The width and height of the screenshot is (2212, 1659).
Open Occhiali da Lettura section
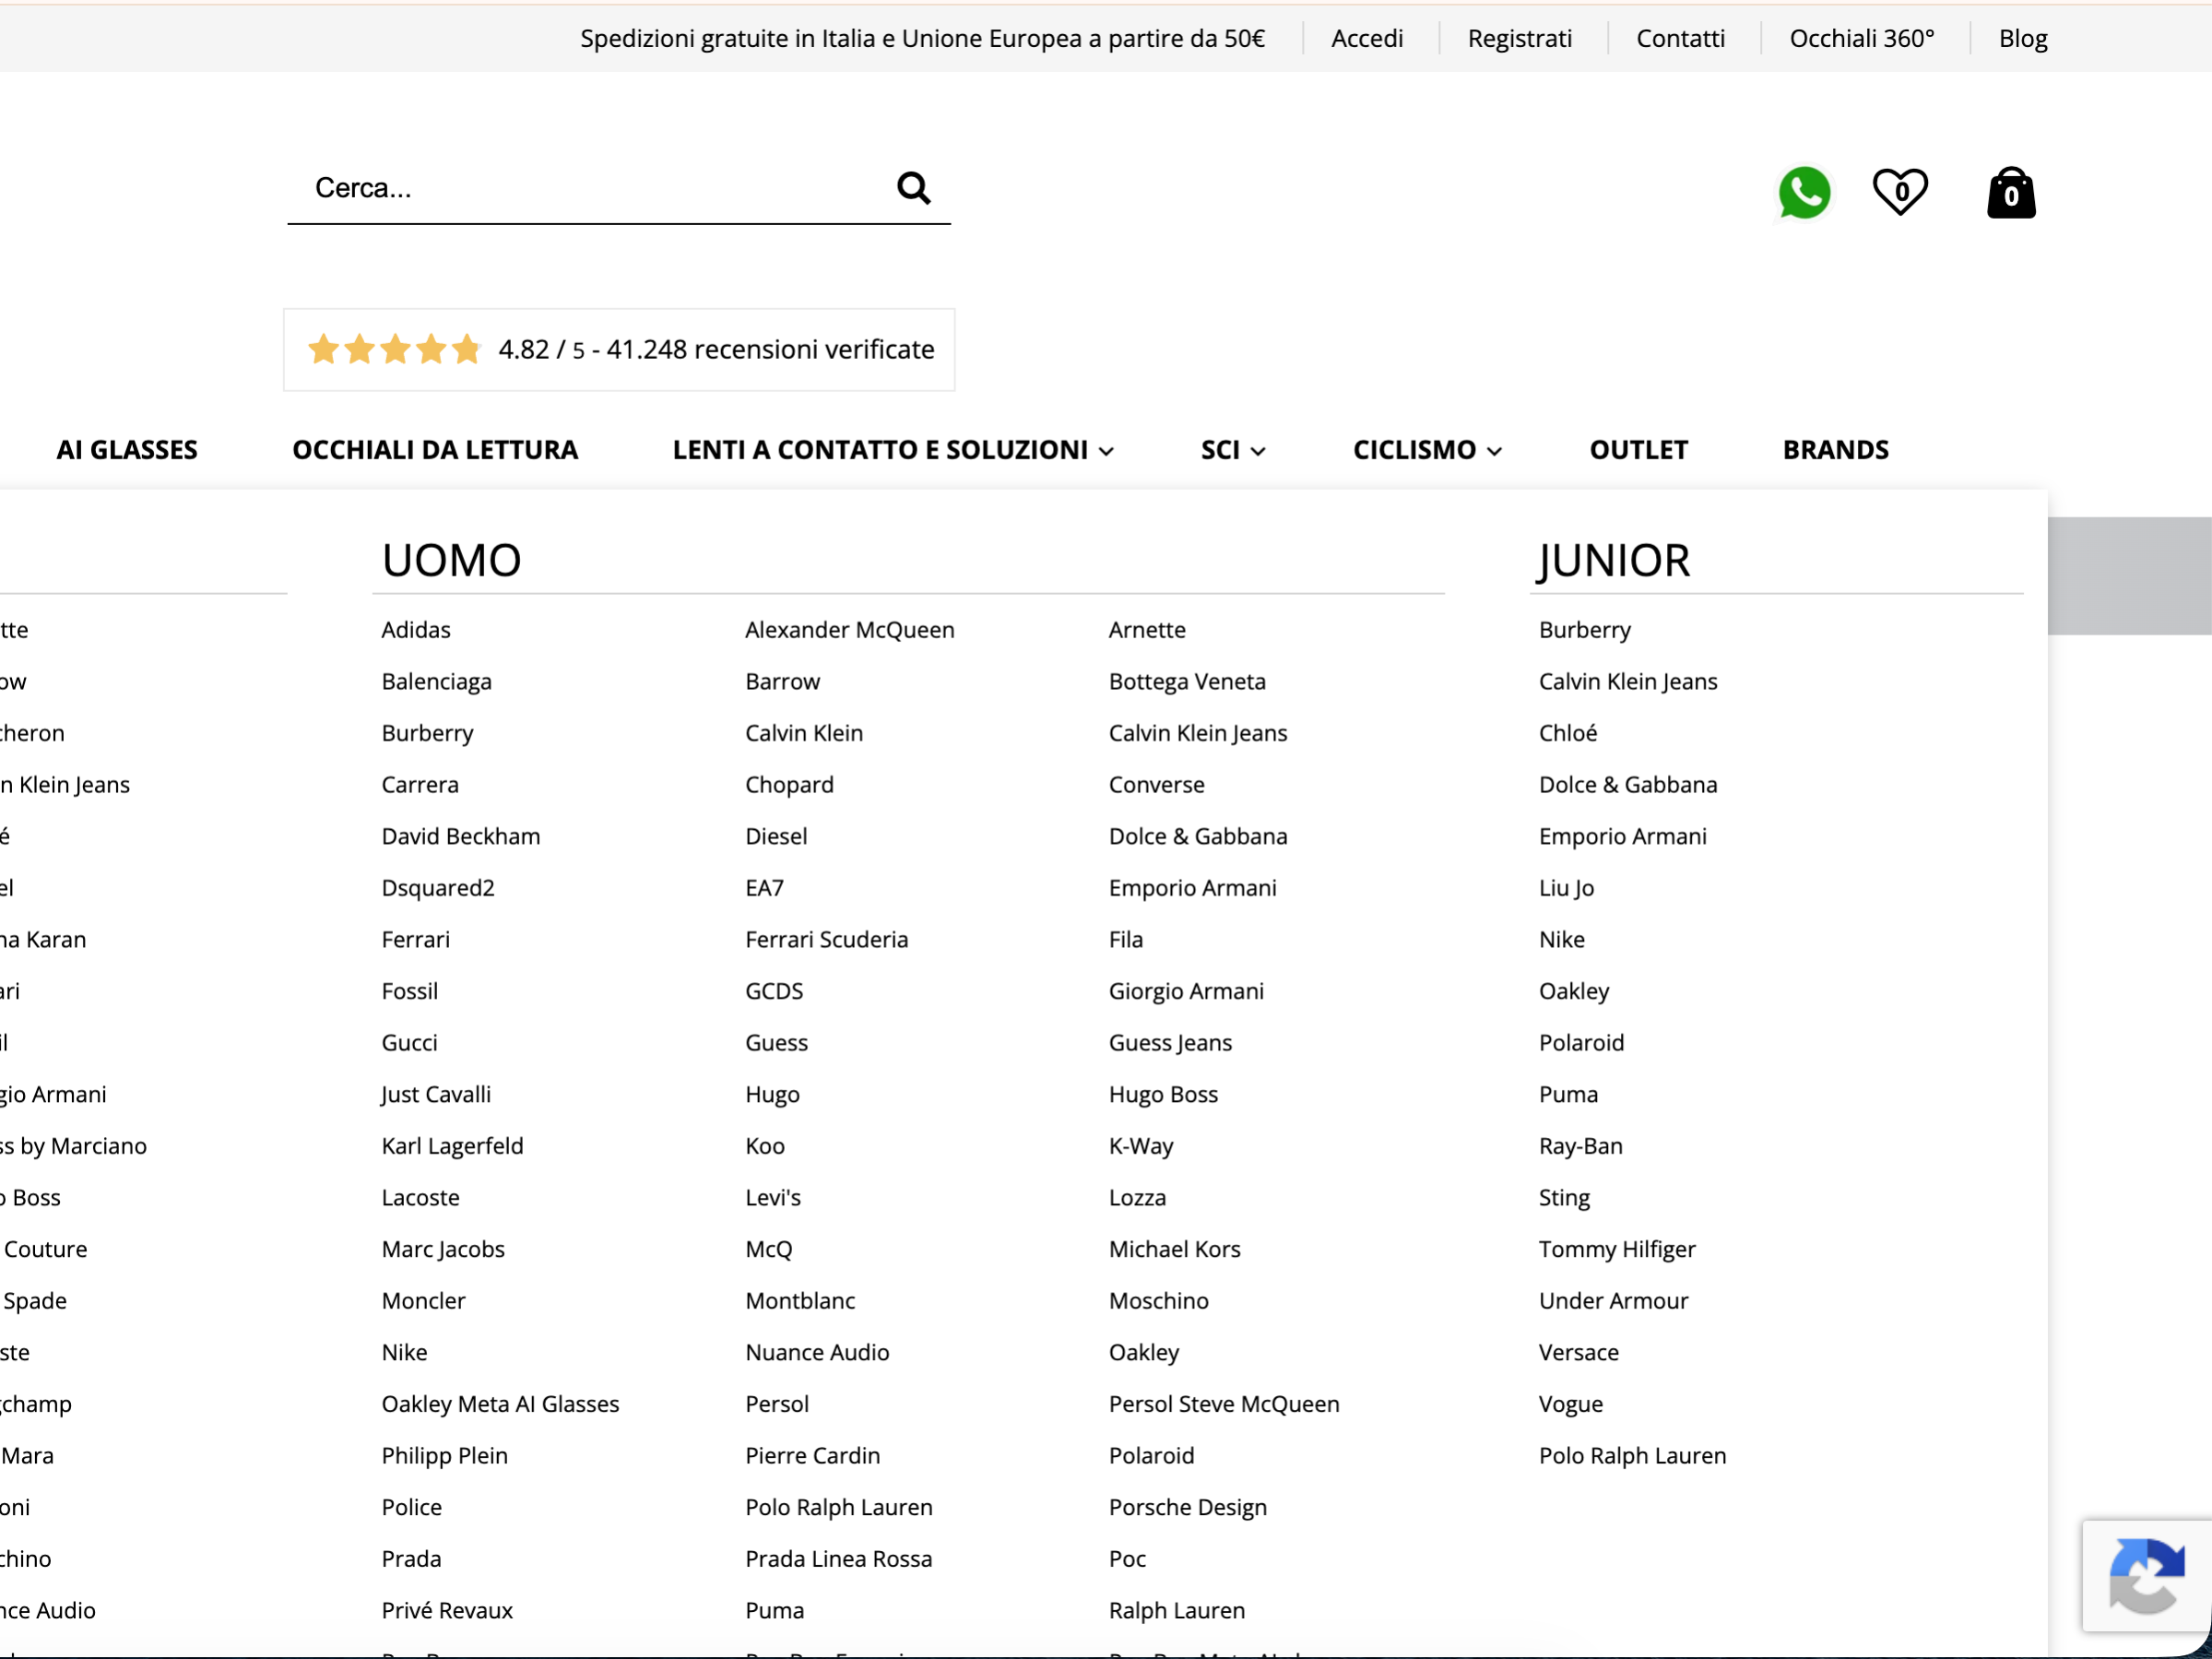point(435,450)
